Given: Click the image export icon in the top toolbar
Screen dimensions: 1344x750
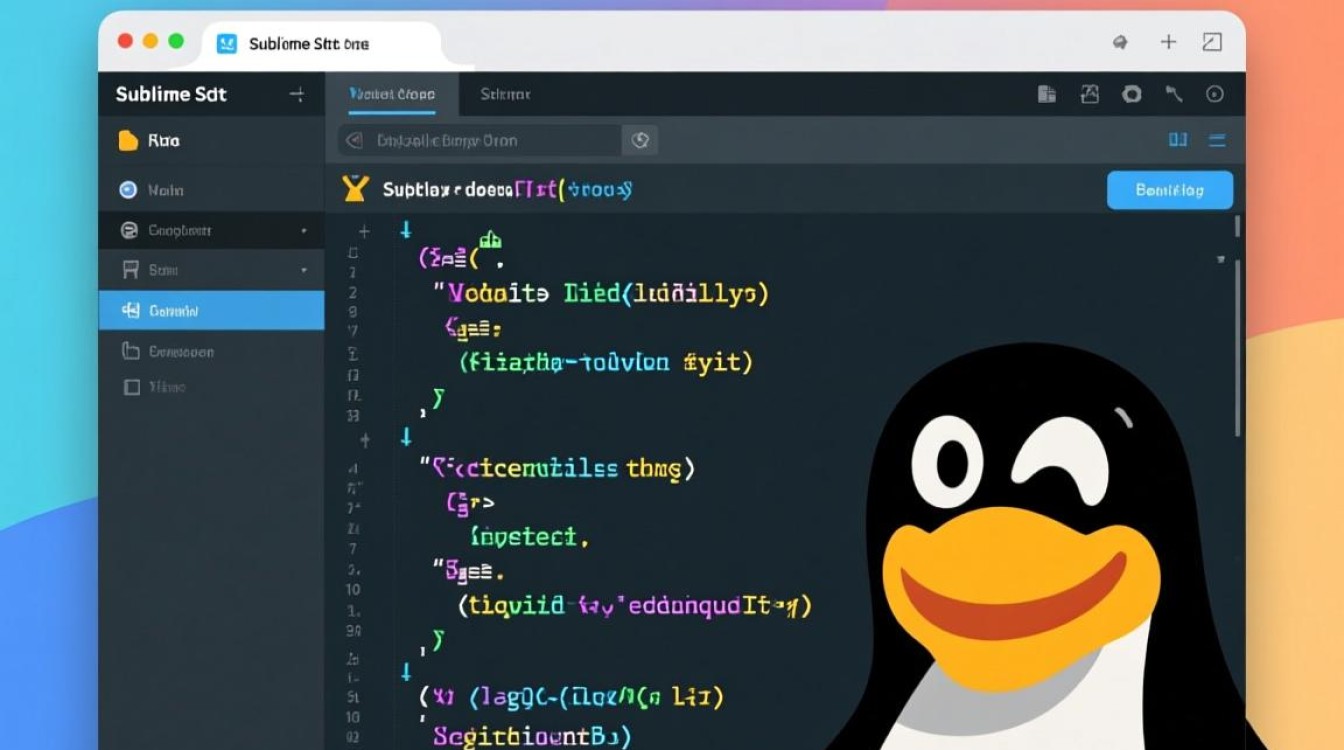Looking at the screenshot, I should (x=1090, y=93).
